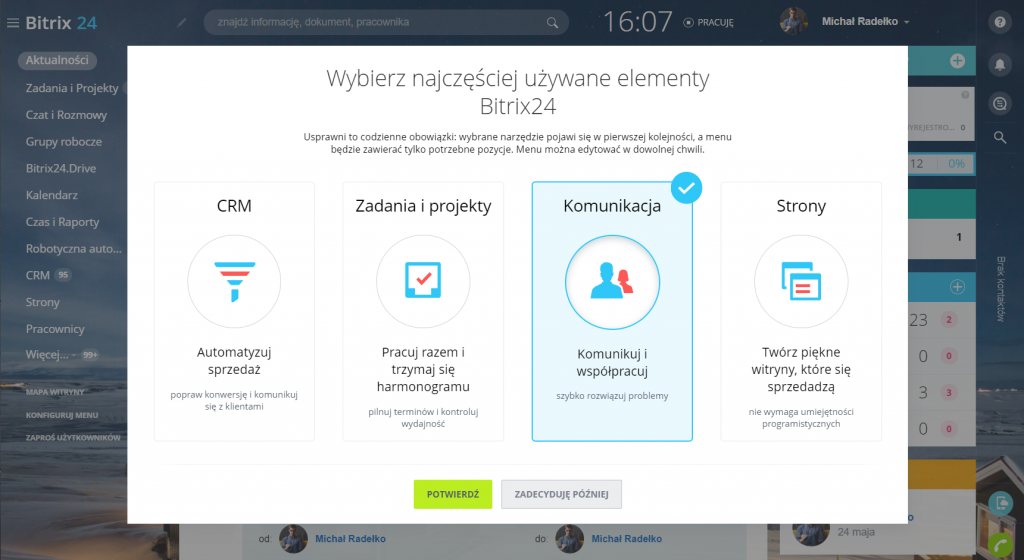
Task: Uncheck the blue checkmark on Komunikacja
Action: tap(686, 187)
